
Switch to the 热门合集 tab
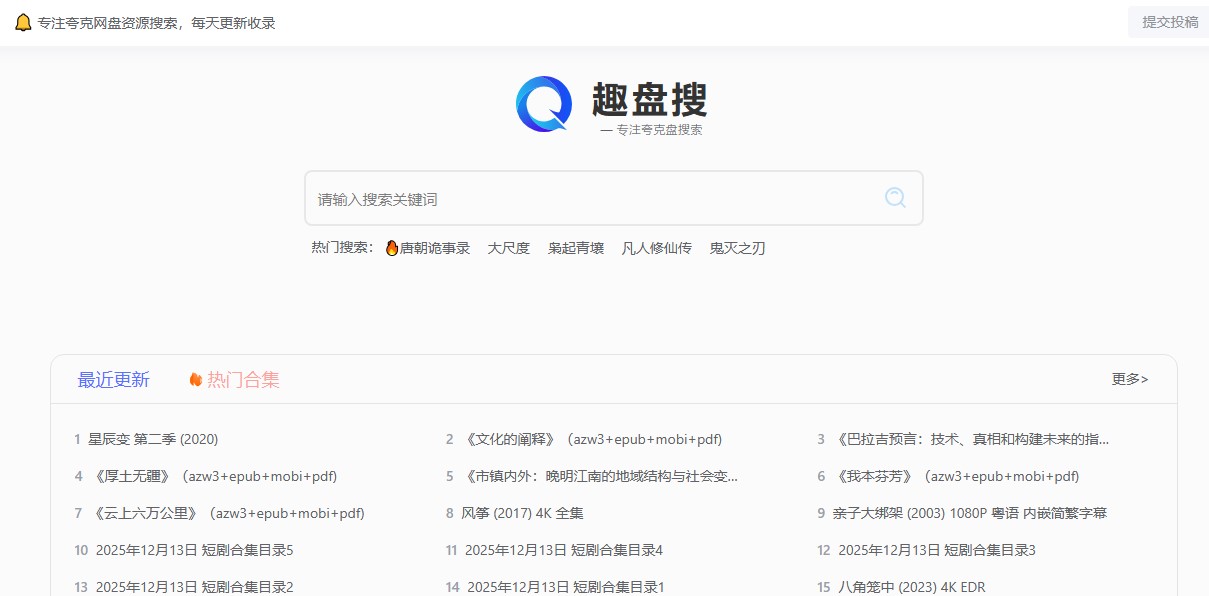[241, 378]
